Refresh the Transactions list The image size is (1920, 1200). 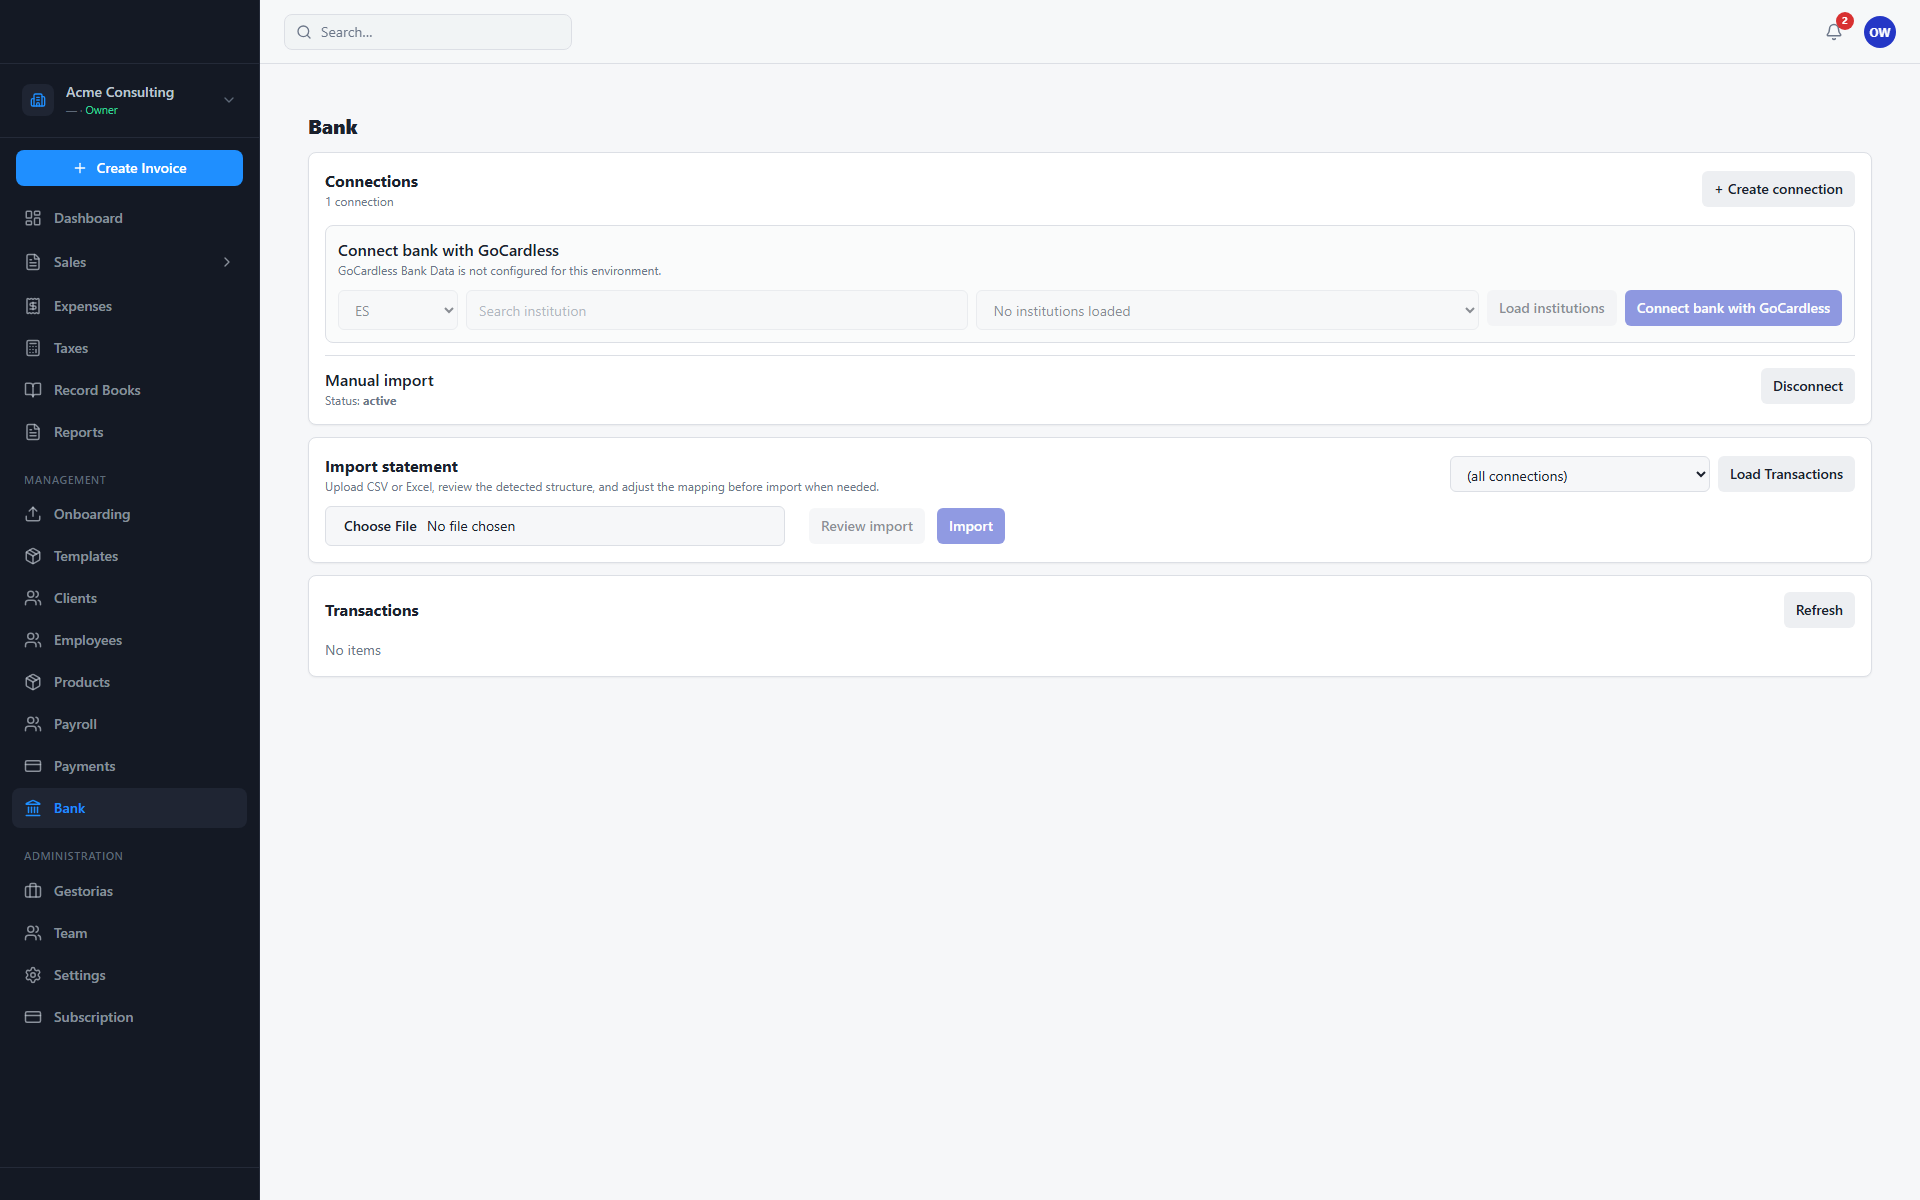(1819, 610)
